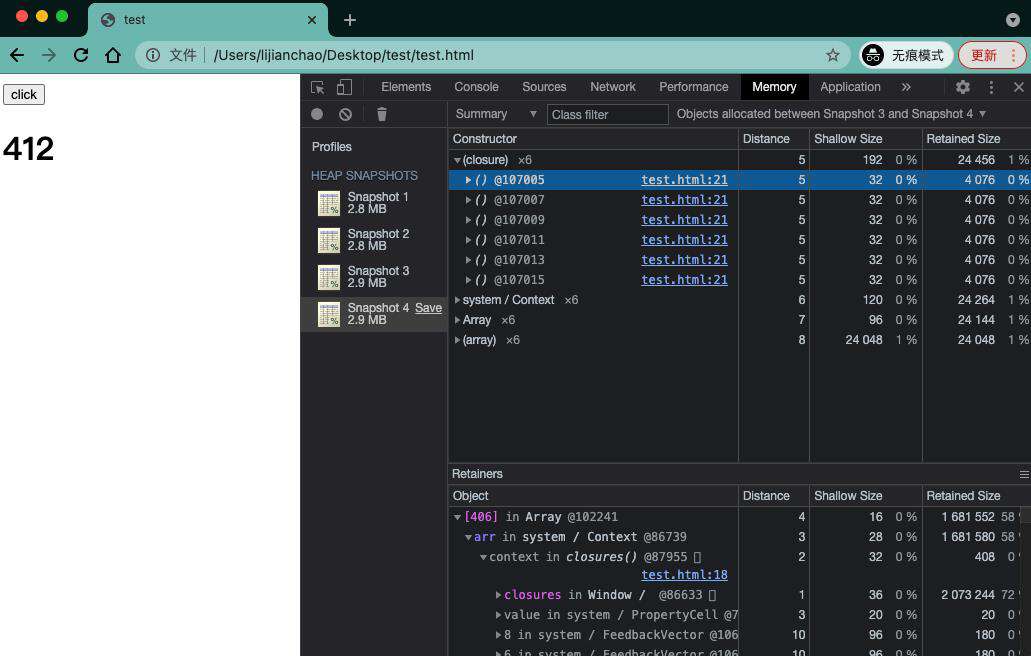Expand closure row @107005
Image resolution: width=1031 pixels, height=656 pixels.
tap(468, 180)
